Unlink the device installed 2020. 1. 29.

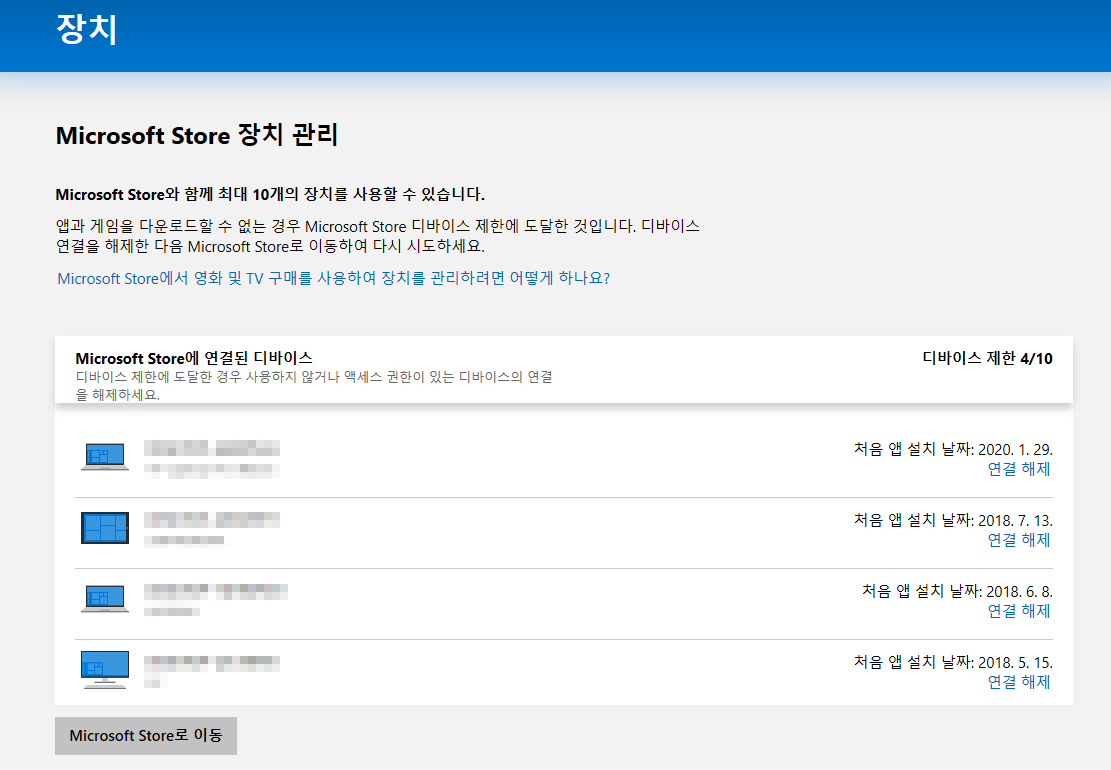pos(1019,469)
